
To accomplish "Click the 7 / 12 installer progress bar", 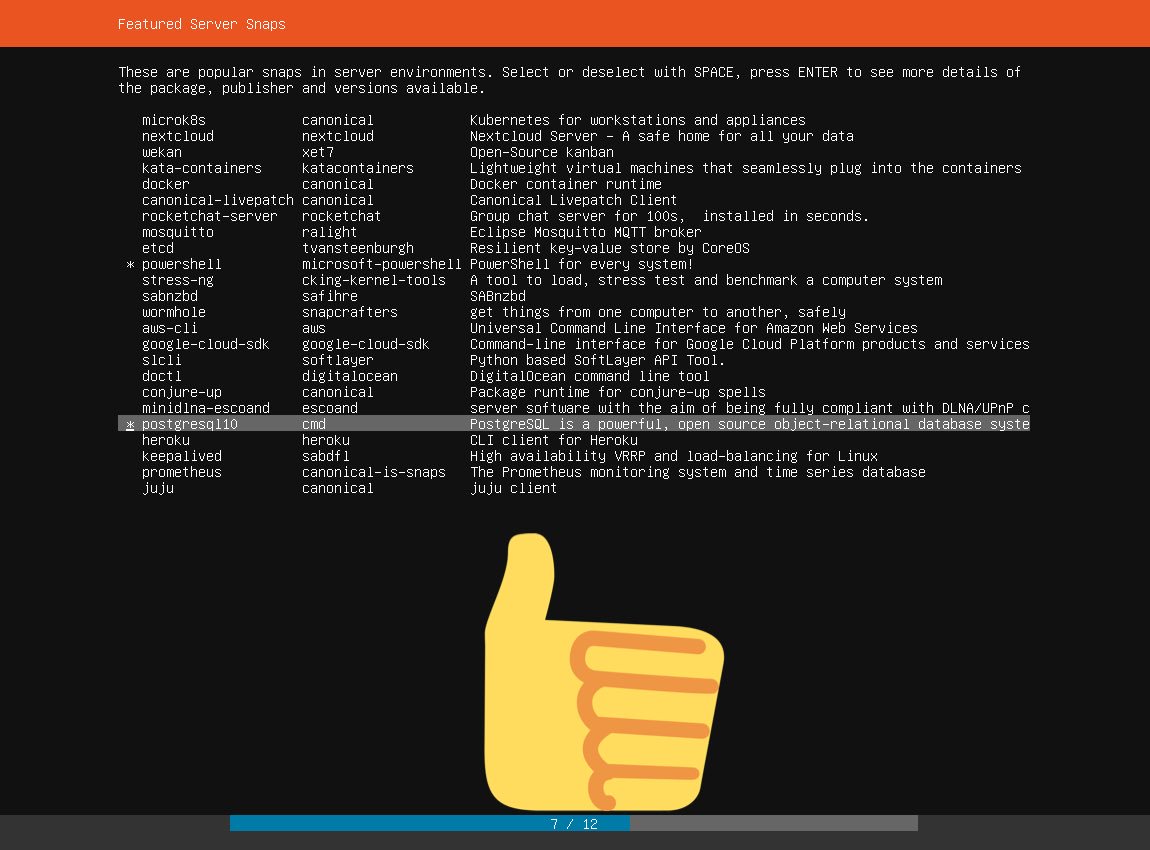I will (574, 824).
